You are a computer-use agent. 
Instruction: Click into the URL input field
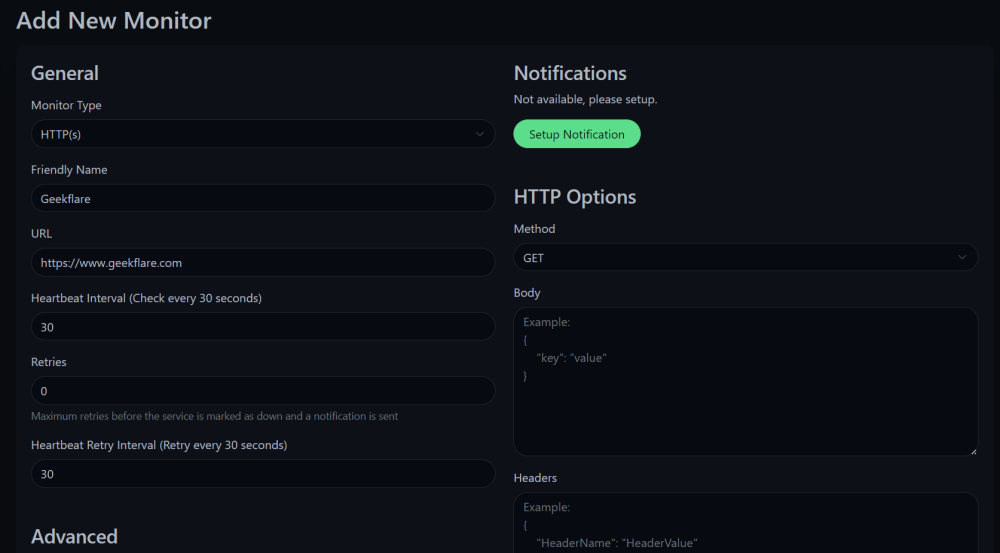point(262,262)
